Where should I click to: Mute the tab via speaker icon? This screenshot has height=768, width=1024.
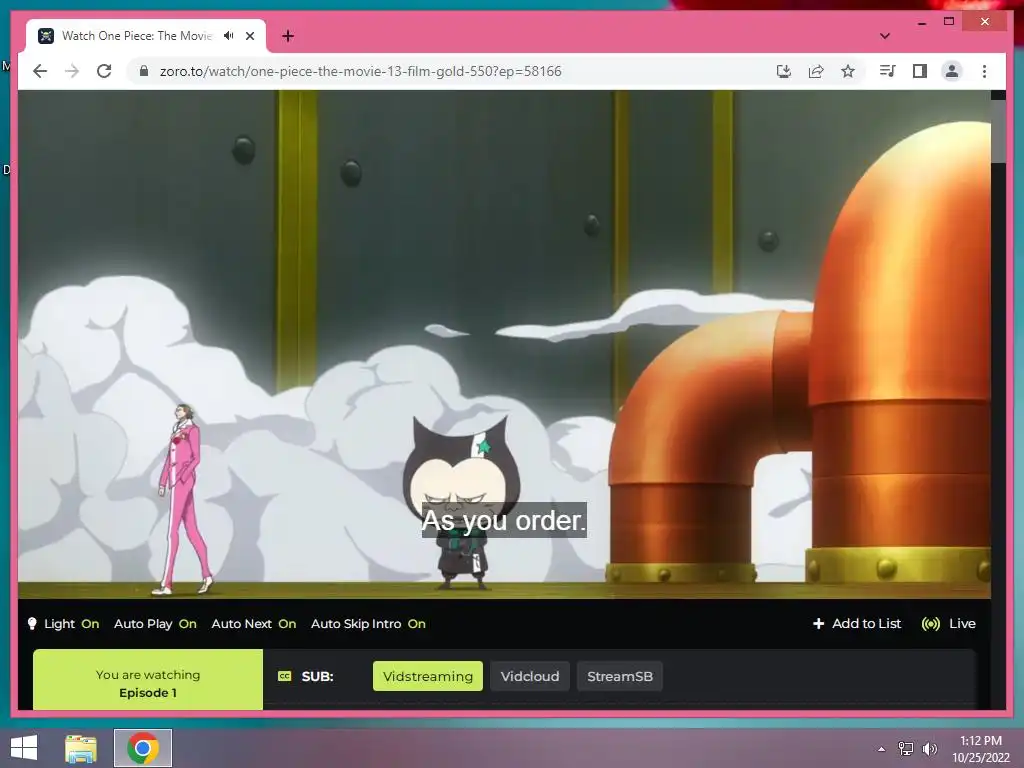[x=229, y=36]
